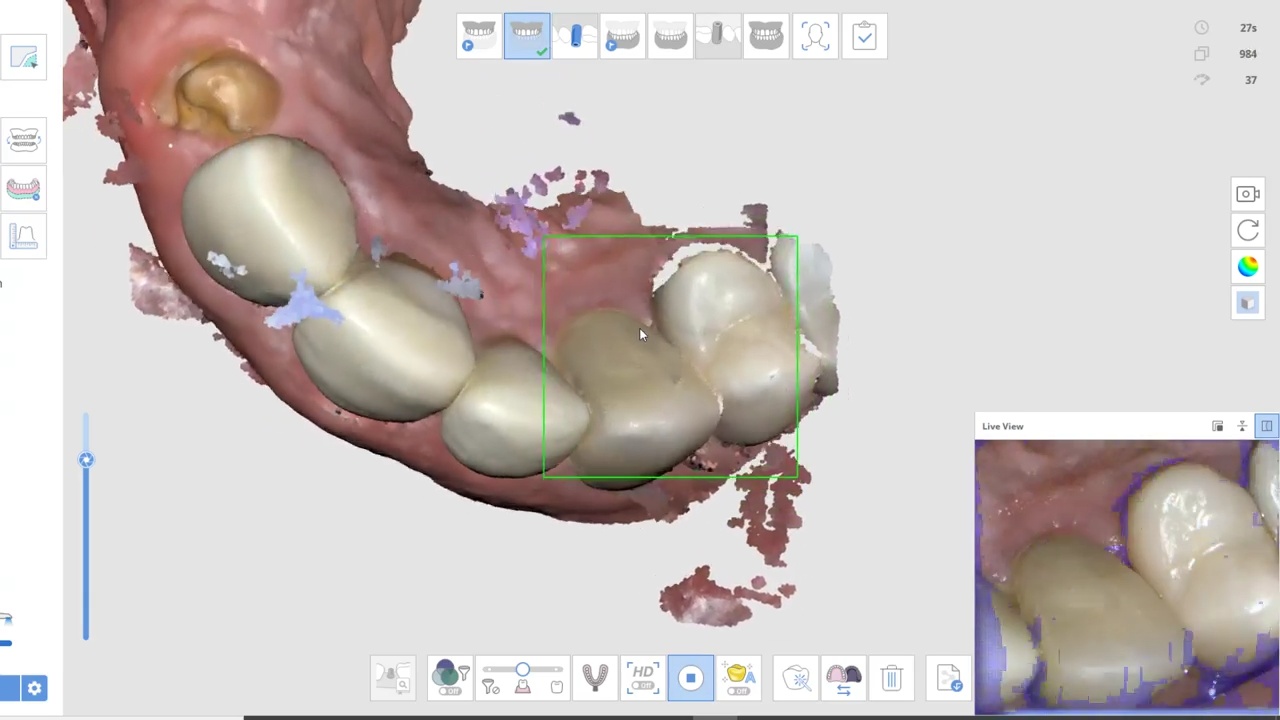The width and height of the screenshot is (1280, 720).
Task: Adjust the scan depth filter slider knob
Action: coord(522,669)
